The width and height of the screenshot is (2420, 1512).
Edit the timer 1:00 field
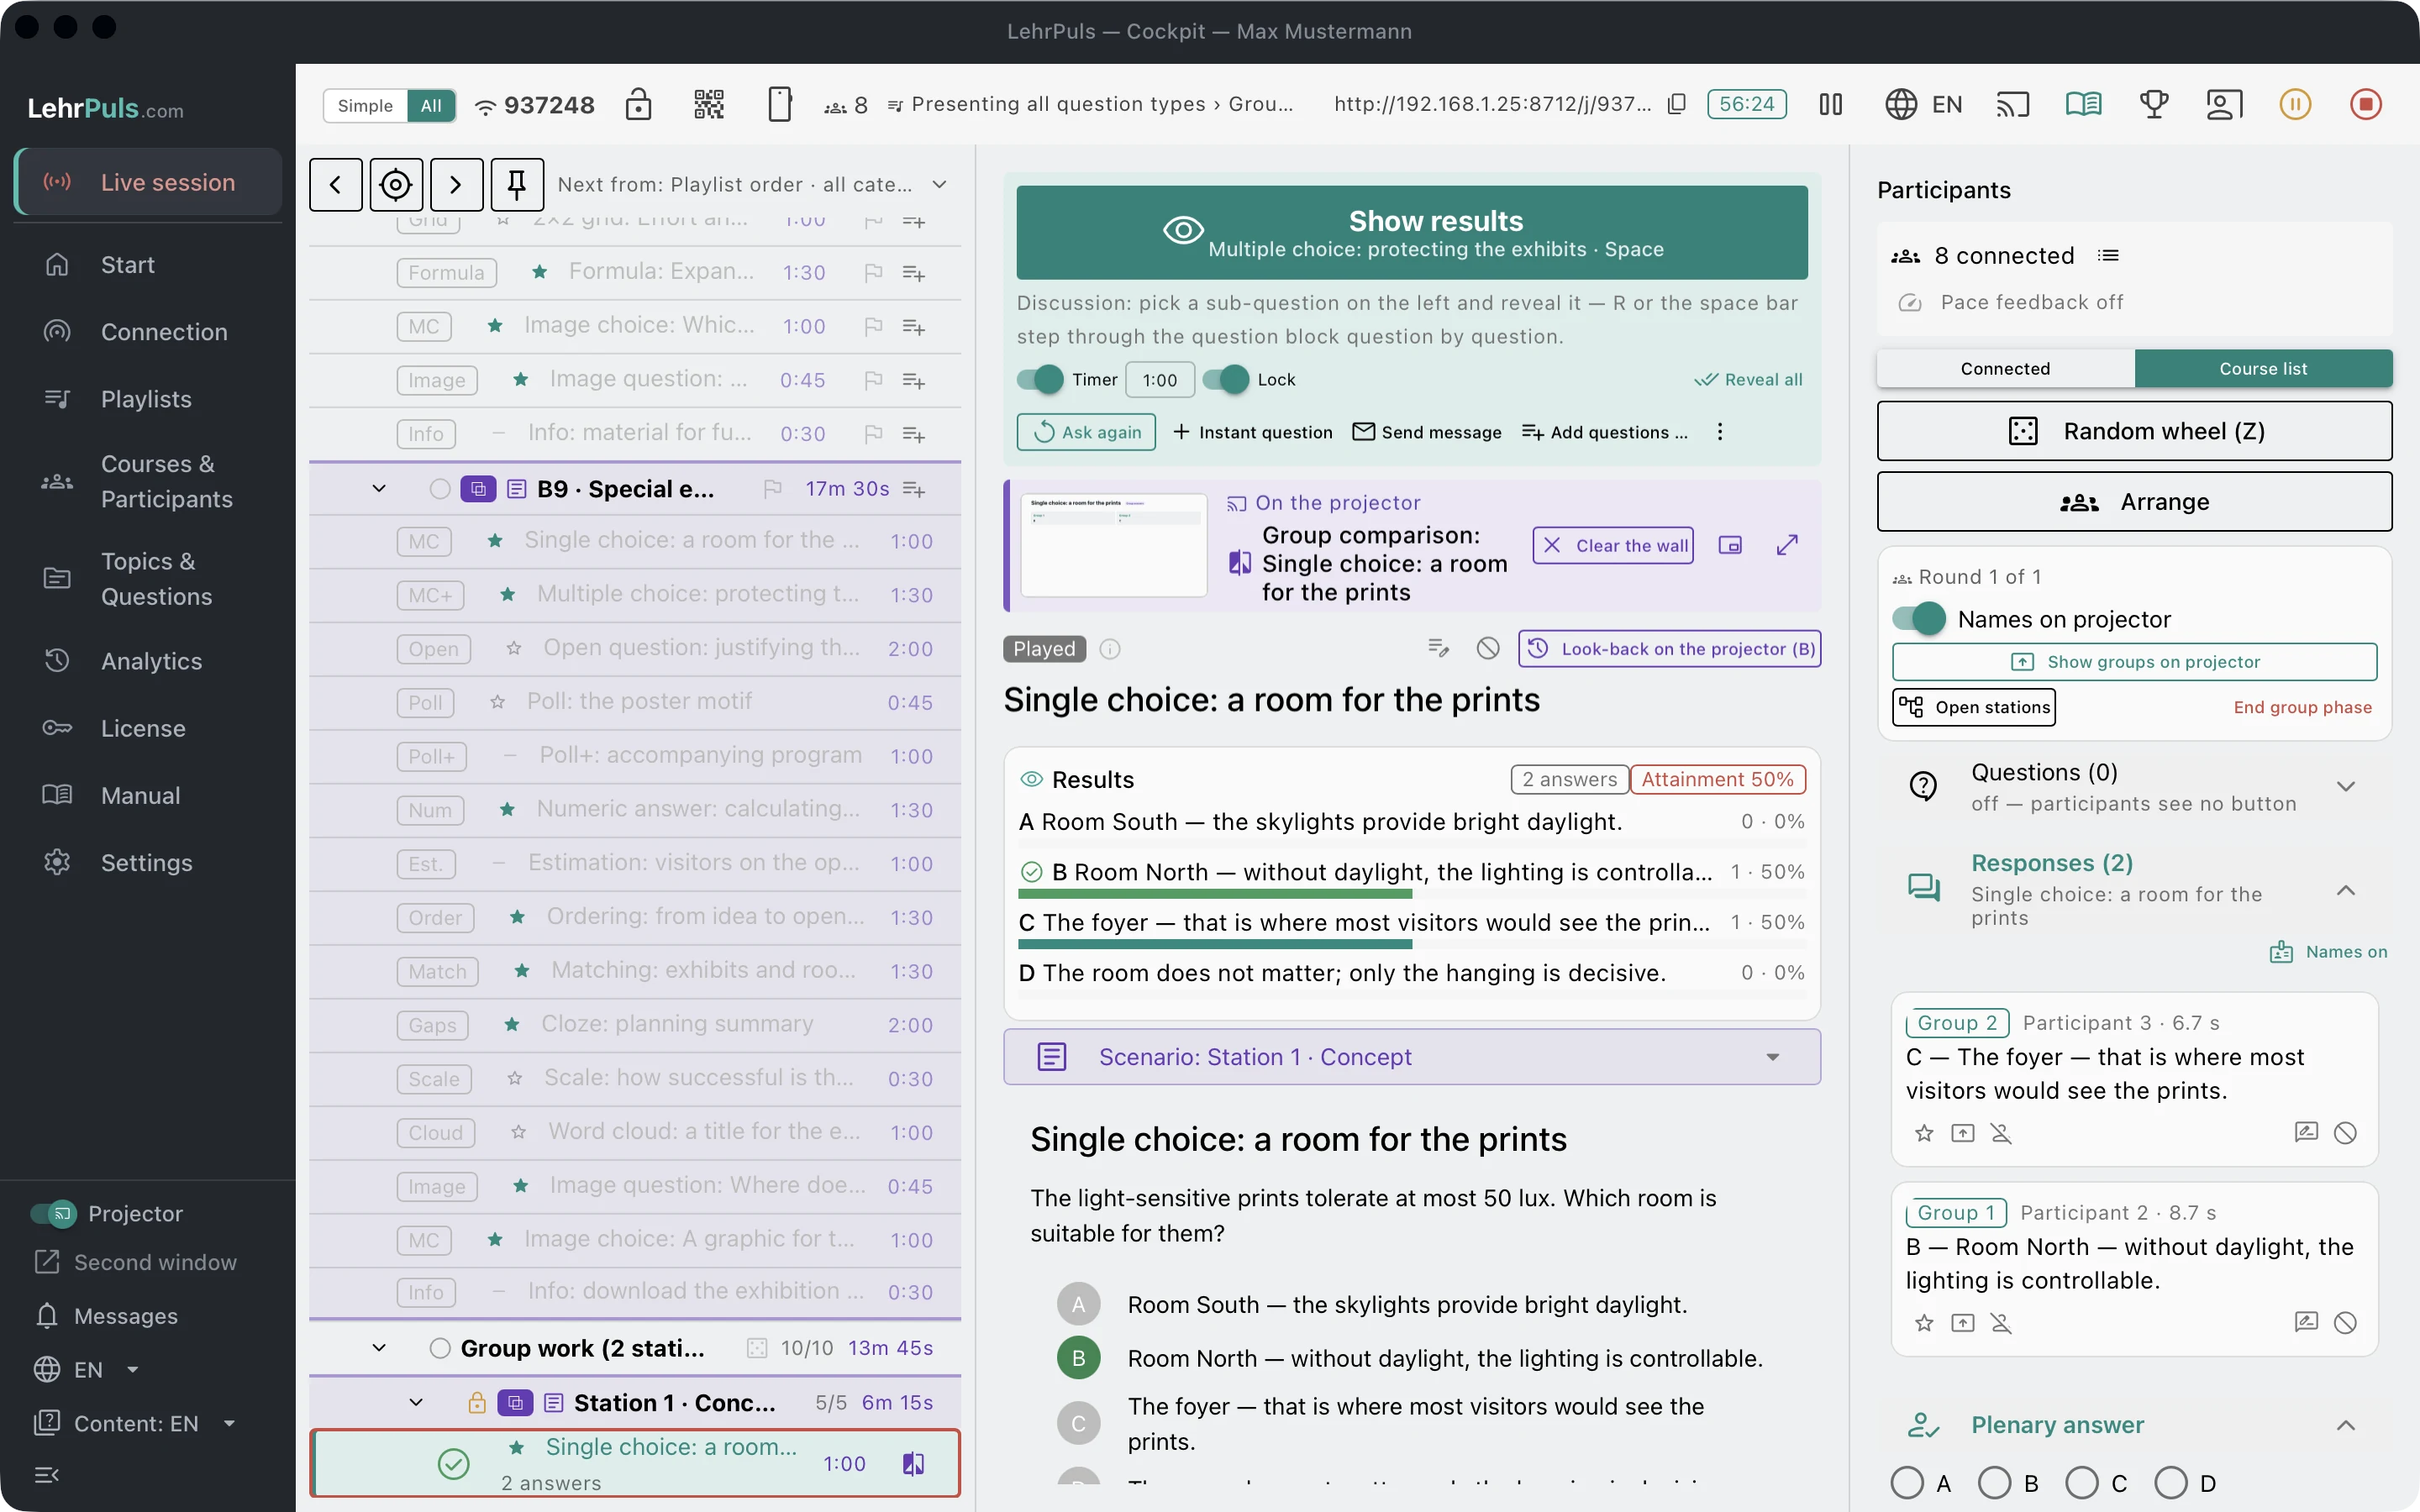click(x=1159, y=379)
